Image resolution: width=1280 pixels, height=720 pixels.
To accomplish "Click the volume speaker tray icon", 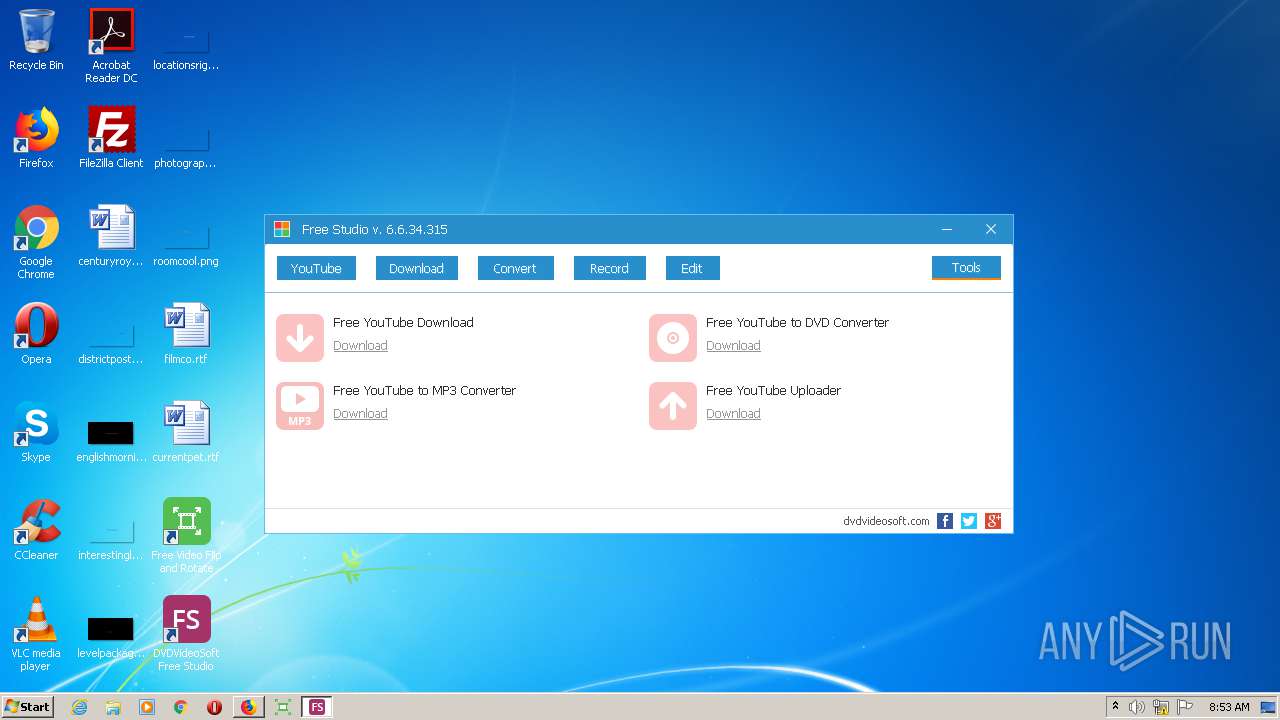I will 1137,707.
